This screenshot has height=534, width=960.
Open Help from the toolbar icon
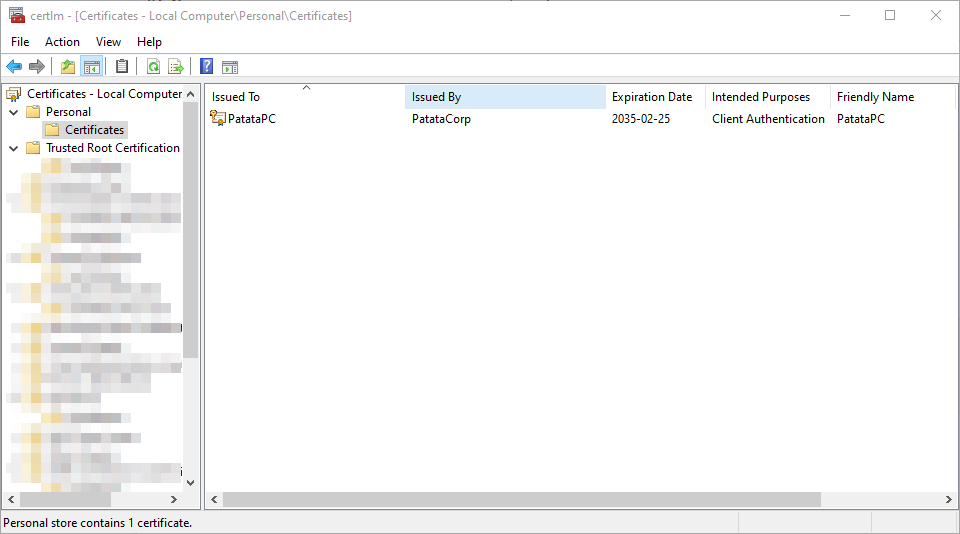[x=206, y=67]
